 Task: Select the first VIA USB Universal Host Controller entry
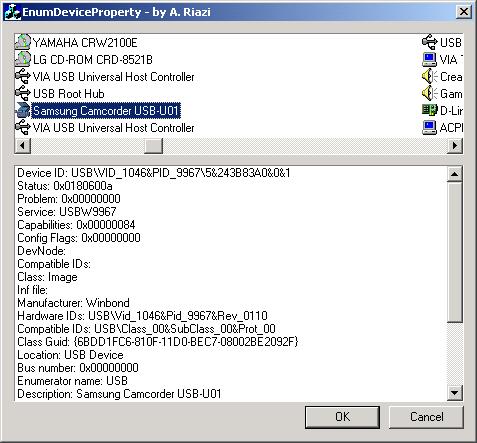tap(113, 77)
